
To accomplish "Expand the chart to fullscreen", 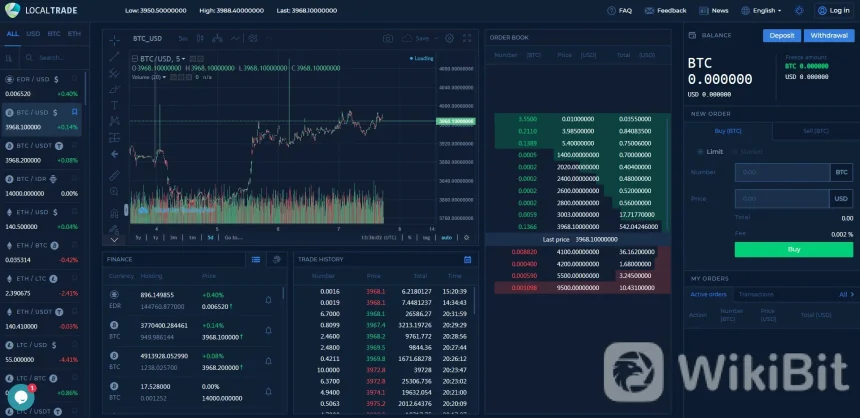I will 467,38.
